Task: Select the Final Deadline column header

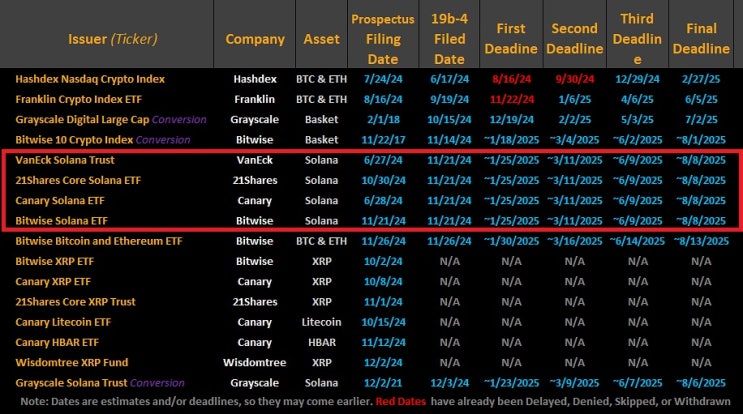Action: point(701,39)
